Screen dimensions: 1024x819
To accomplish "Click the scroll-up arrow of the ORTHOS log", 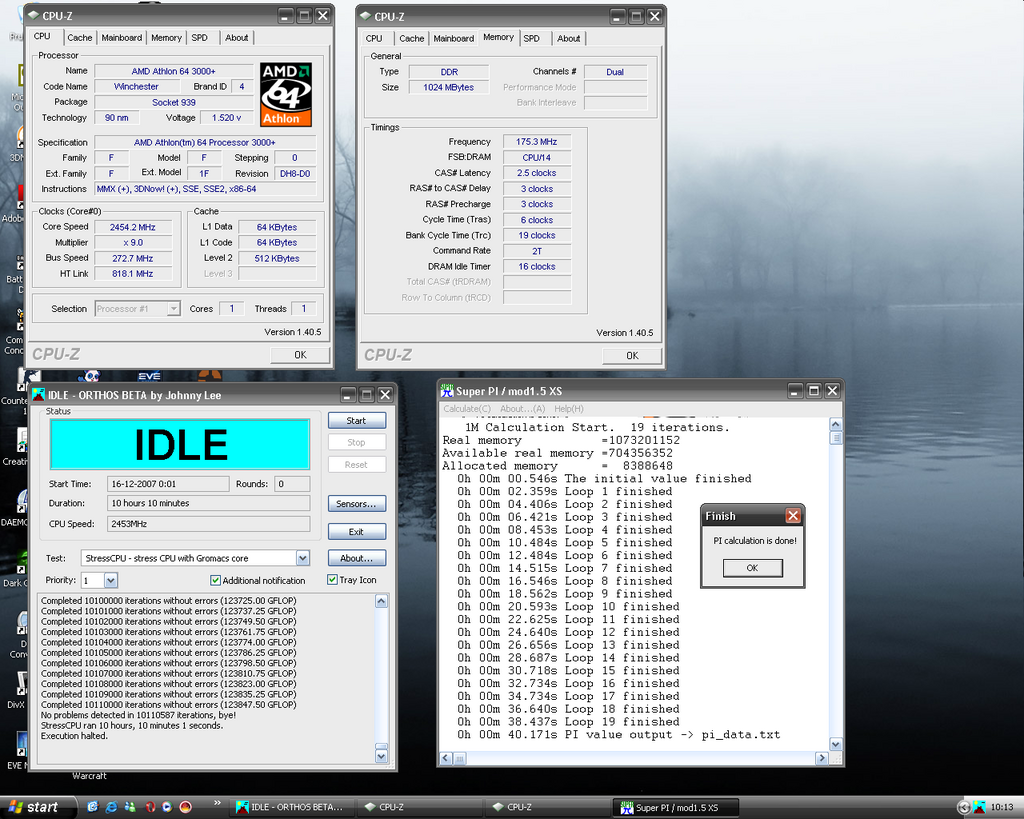I will click(382, 602).
